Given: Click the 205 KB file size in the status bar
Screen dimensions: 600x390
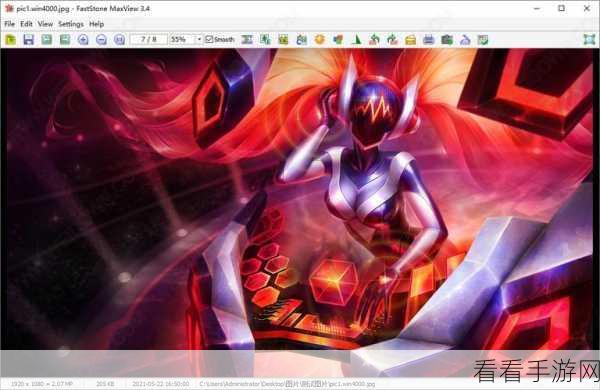Looking at the screenshot, I should pyautogui.click(x=105, y=383).
